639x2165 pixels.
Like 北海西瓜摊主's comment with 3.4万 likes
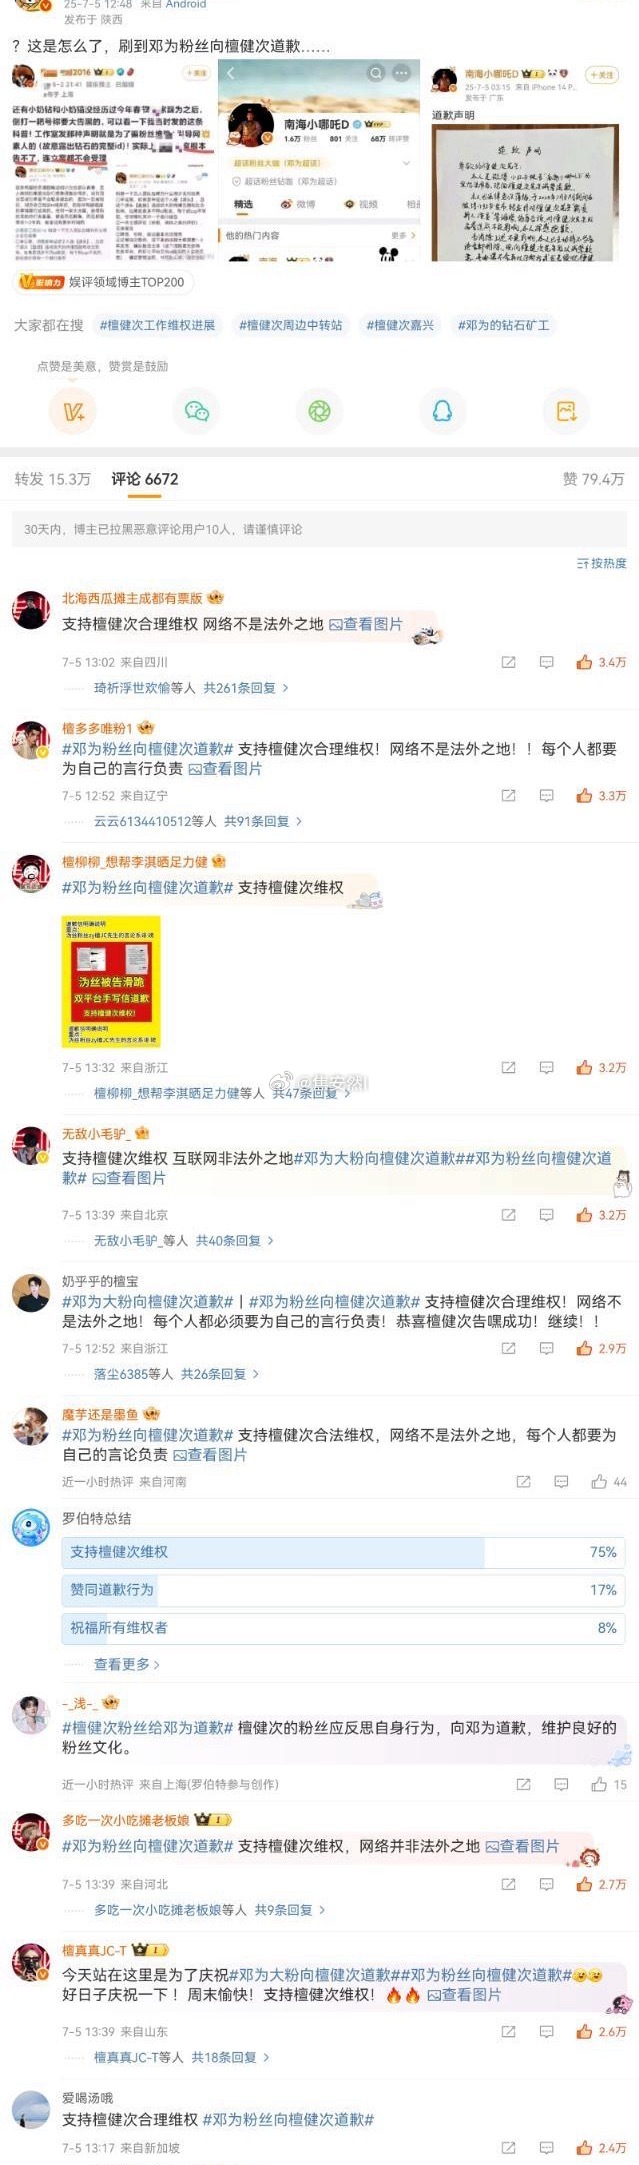(601, 662)
